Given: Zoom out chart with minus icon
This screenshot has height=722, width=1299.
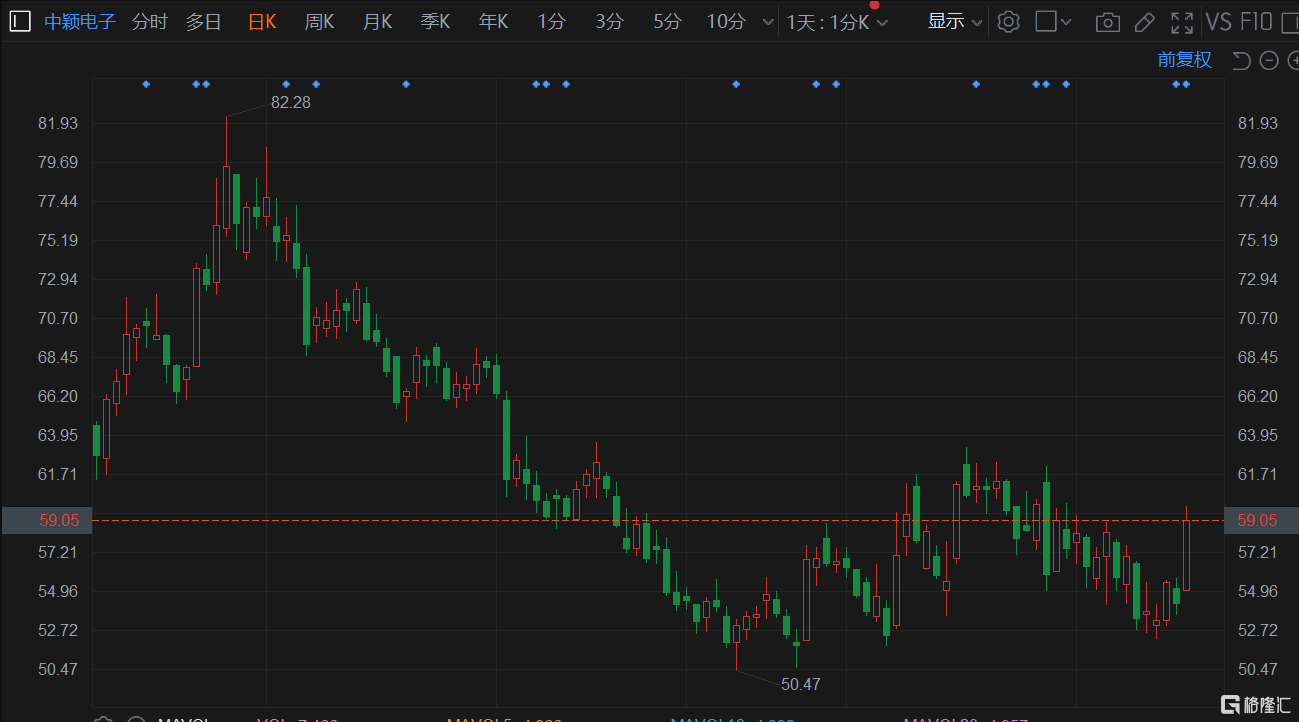Looking at the screenshot, I should click(x=1269, y=61).
